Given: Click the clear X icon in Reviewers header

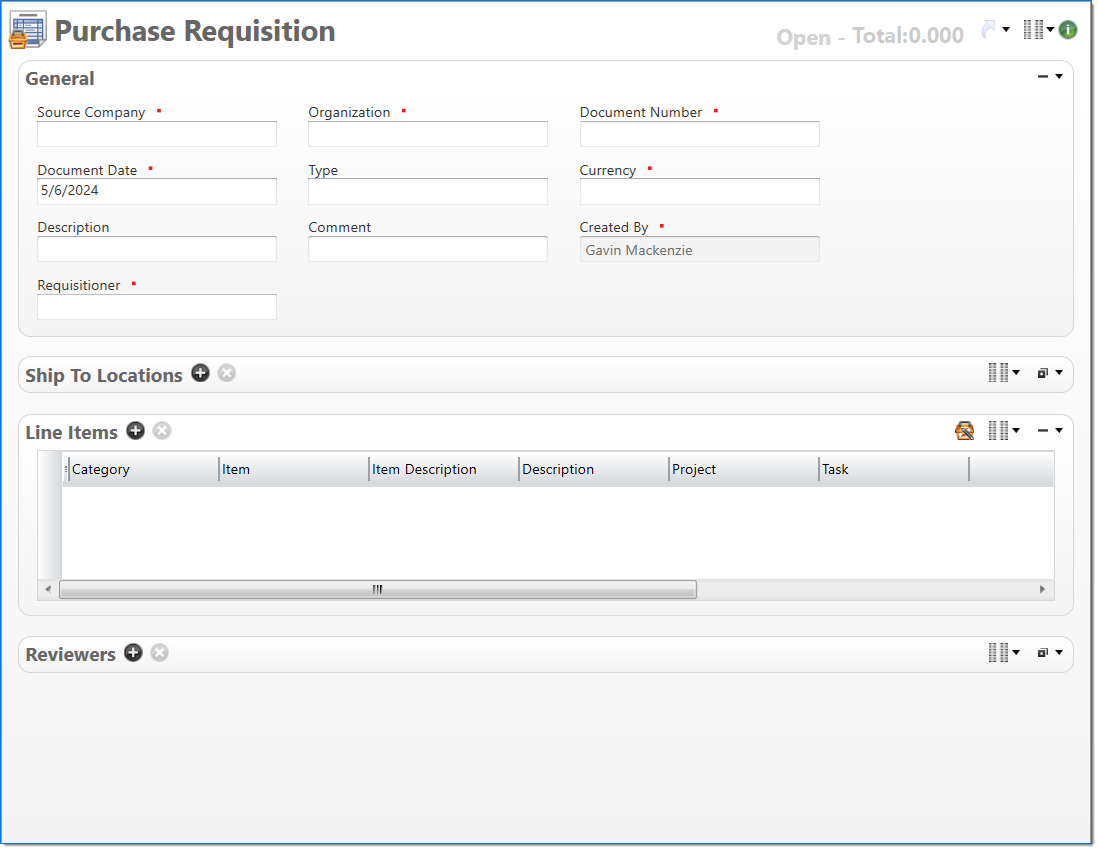Looking at the screenshot, I should coord(159,652).
